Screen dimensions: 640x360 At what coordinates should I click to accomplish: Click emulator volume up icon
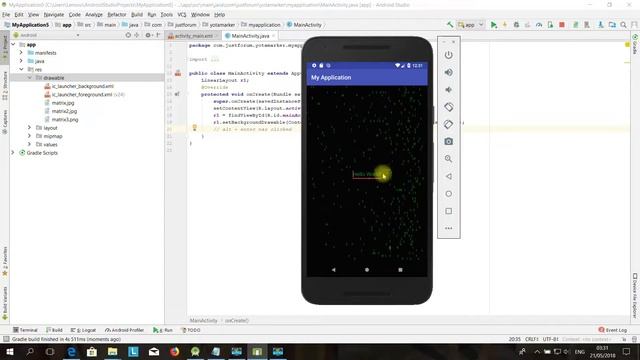click(x=449, y=72)
